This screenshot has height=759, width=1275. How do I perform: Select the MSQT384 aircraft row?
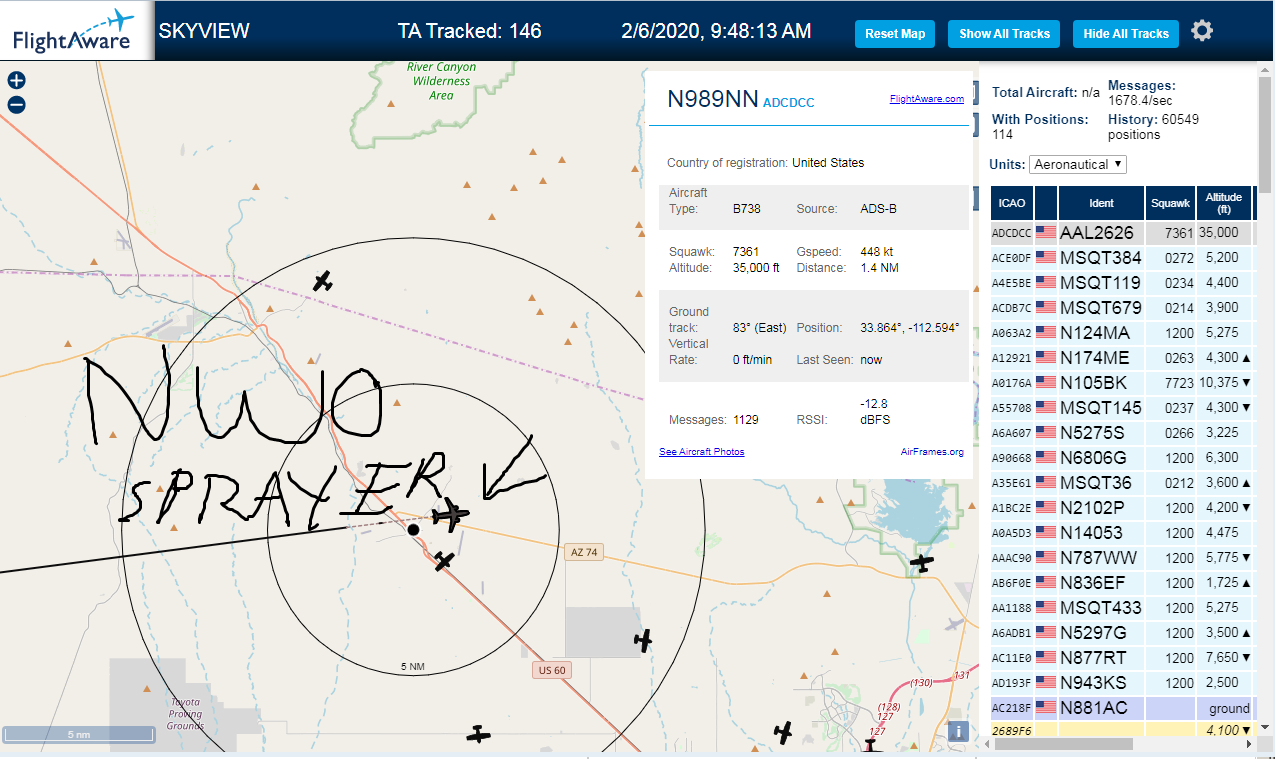[1123, 257]
